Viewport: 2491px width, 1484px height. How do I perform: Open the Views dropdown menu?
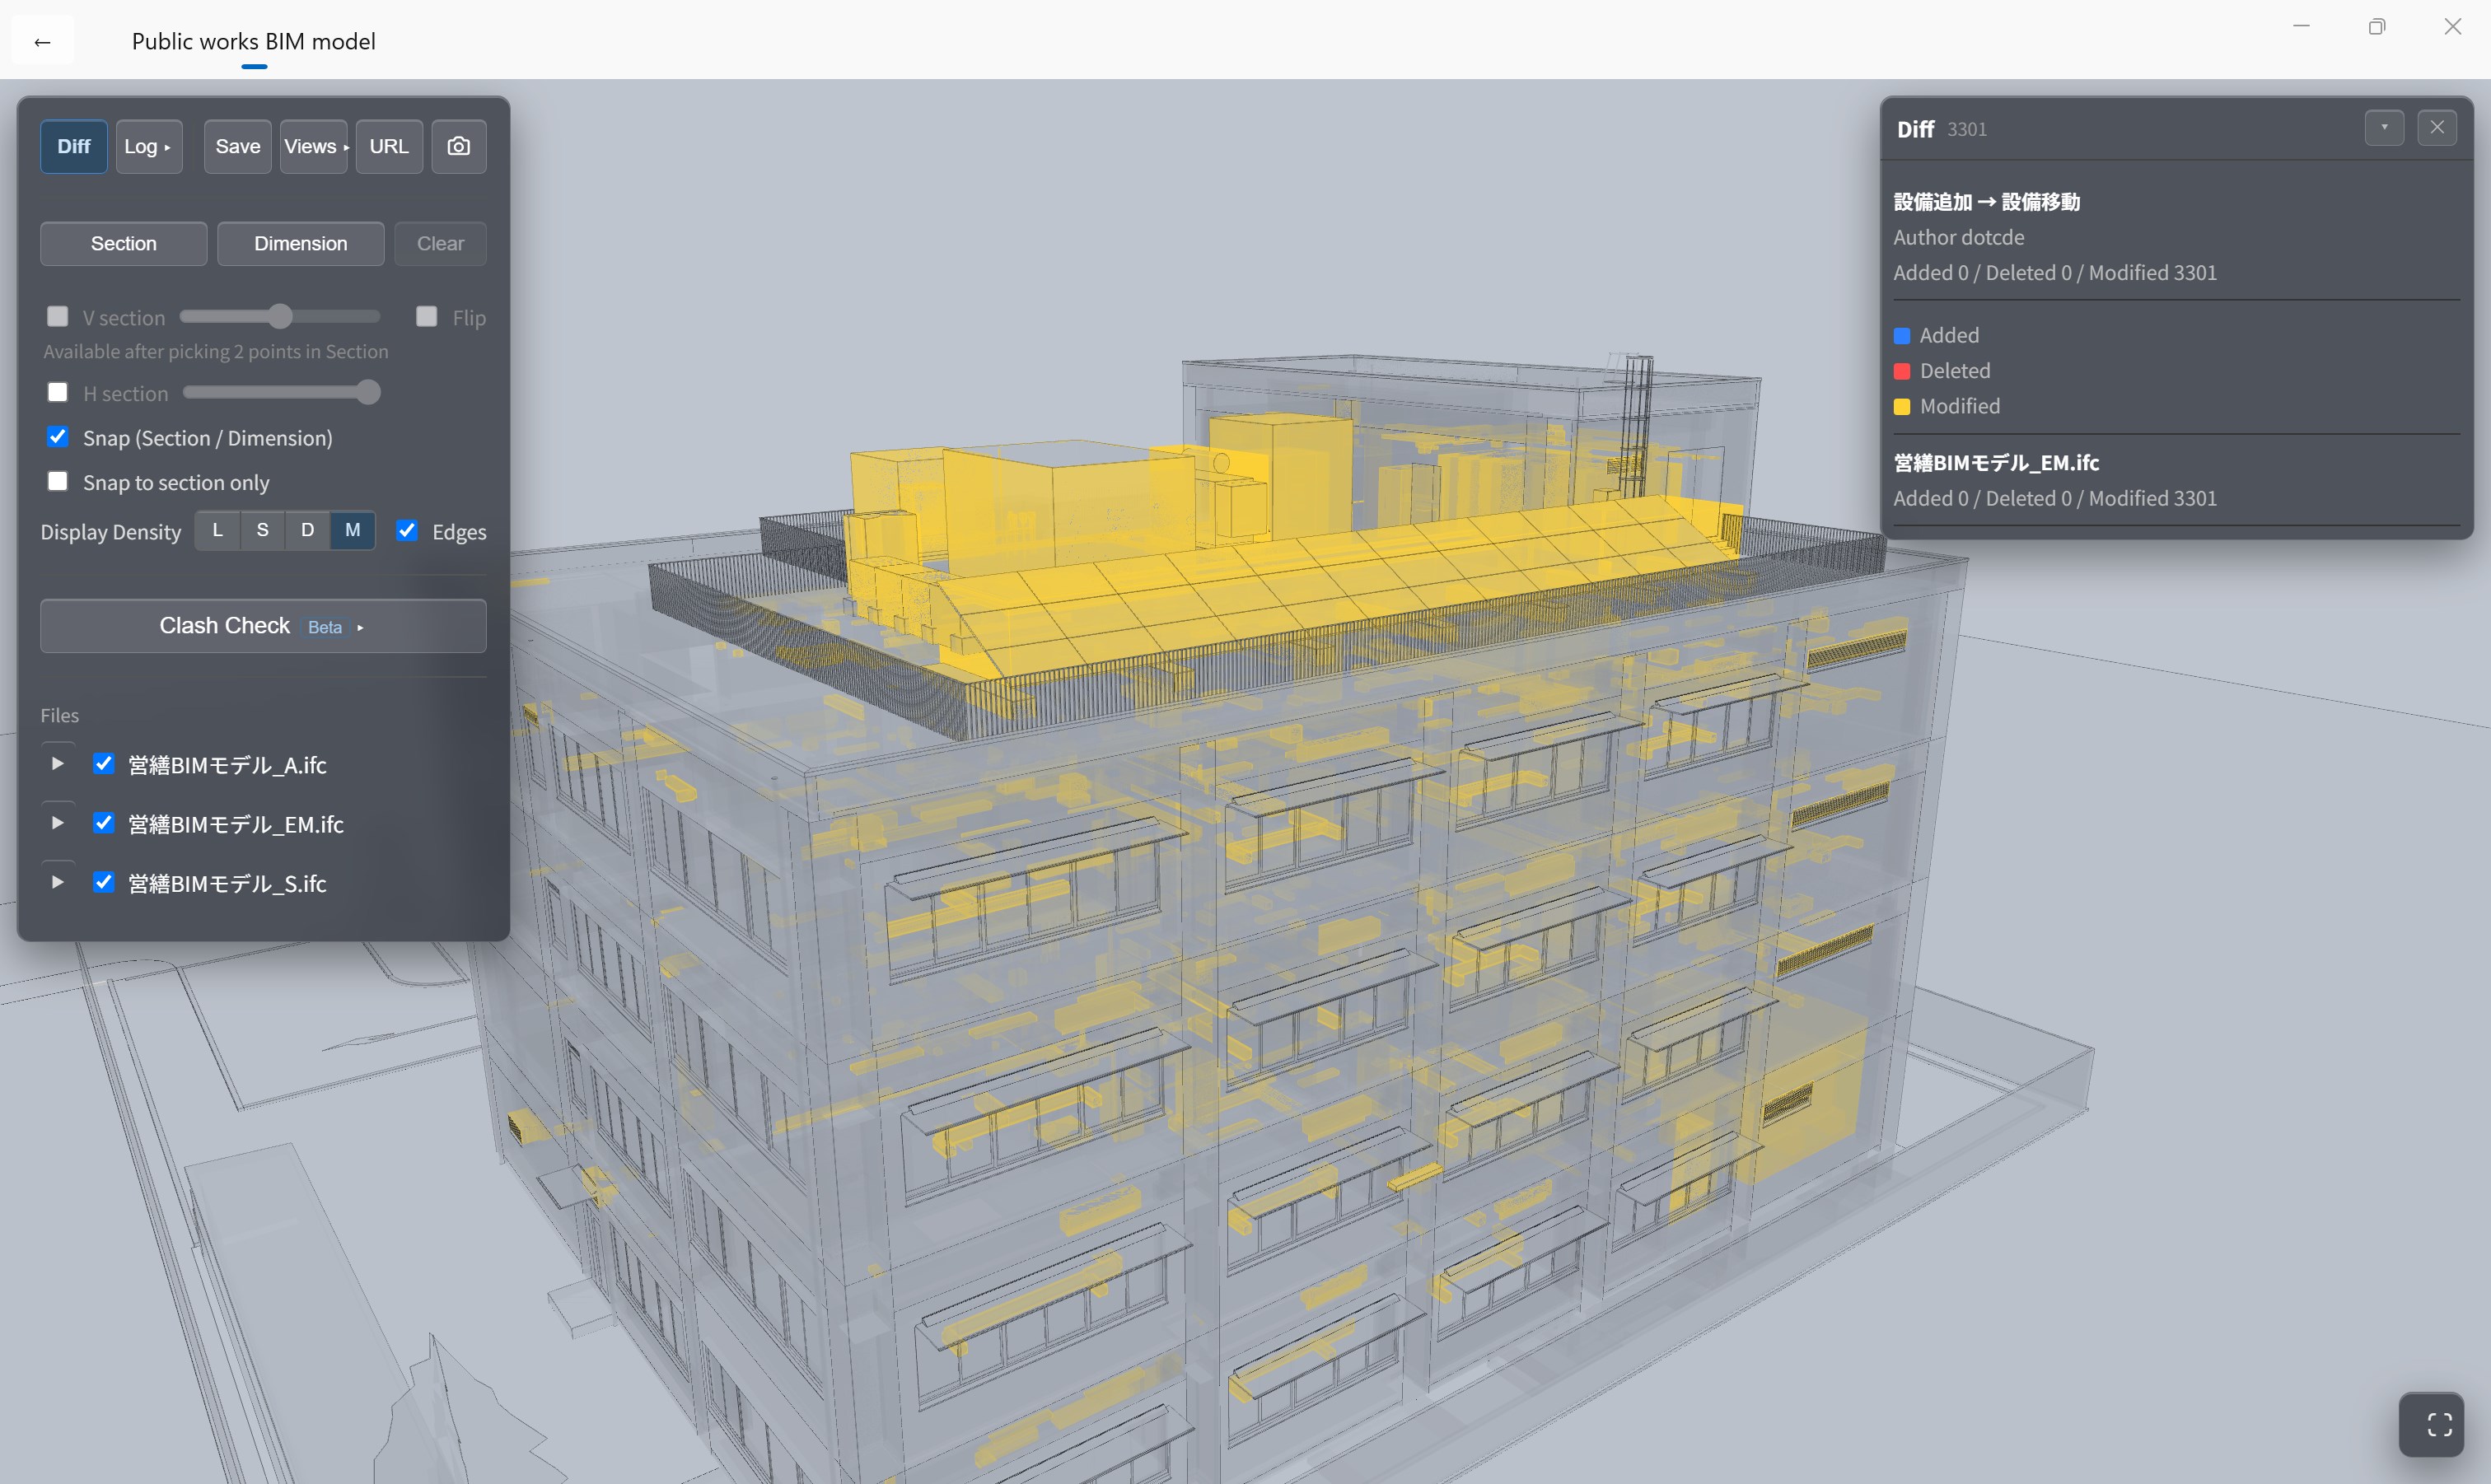314,146
